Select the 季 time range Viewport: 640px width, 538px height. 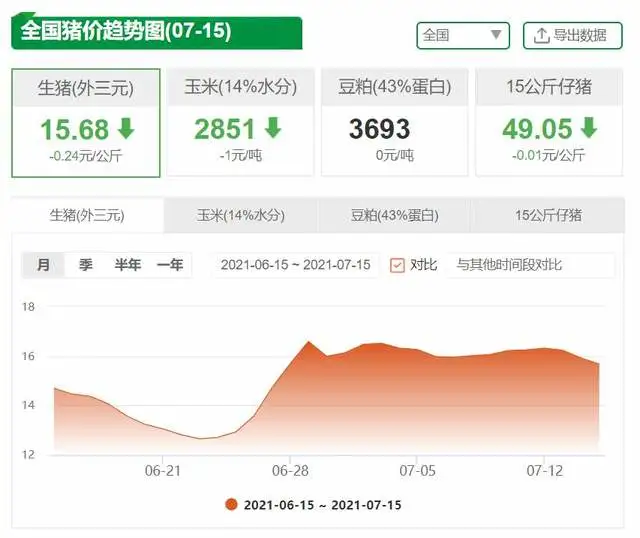[x=86, y=265]
